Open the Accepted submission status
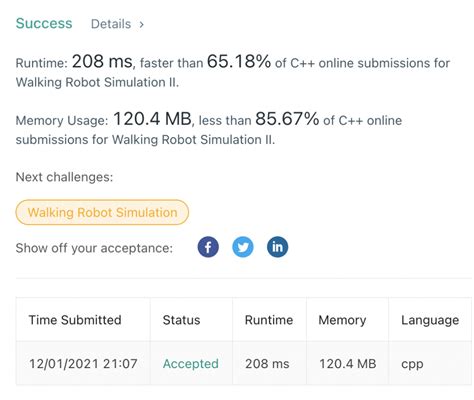Image resolution: width=474 pixels, height=400 pixels. pyautogui.click(x=191, y=363)
